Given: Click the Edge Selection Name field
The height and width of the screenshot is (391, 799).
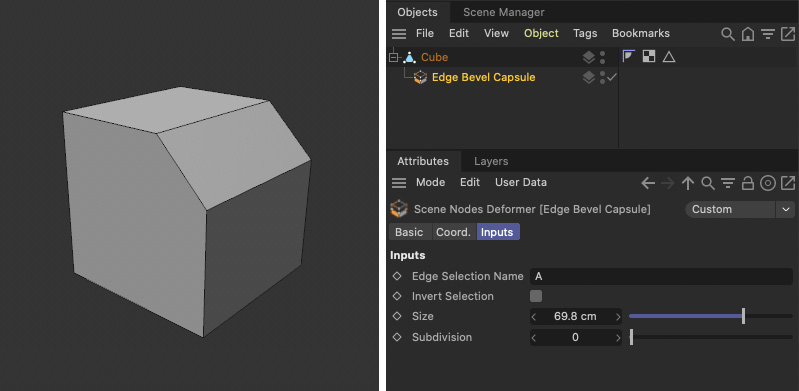Looking at the screenshot, I should click(661, 276).
